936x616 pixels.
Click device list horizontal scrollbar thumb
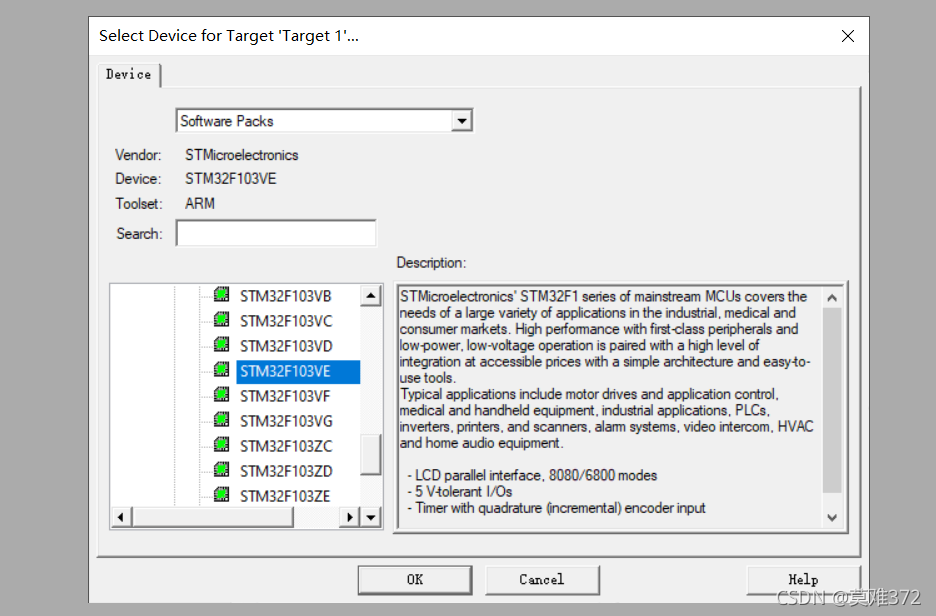[213, 517]
